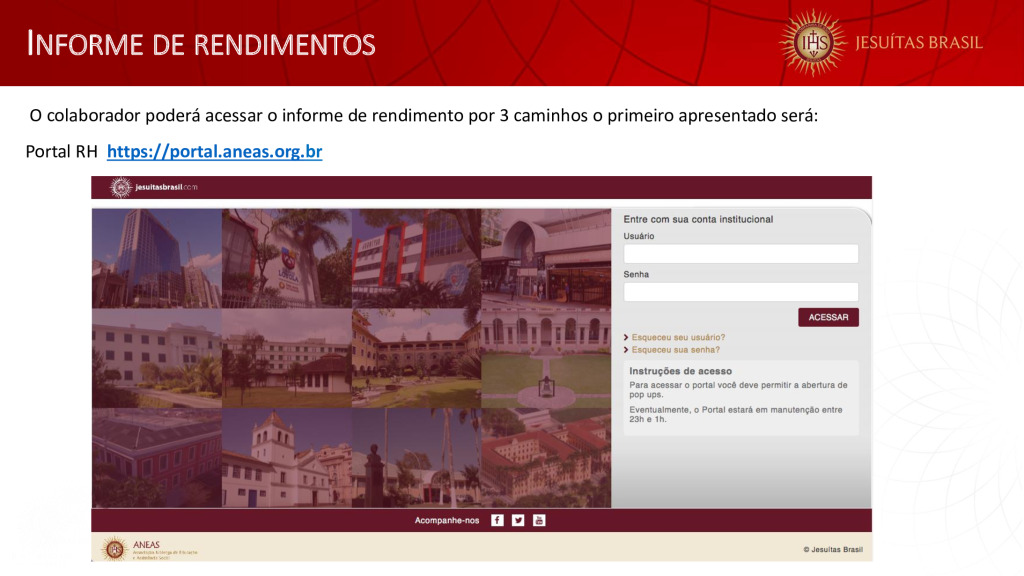Screen dimensions: 1024x576
Task: Click the arrow beside 'Esqueceu sua senha?'
Action: [x=626, y=350]
